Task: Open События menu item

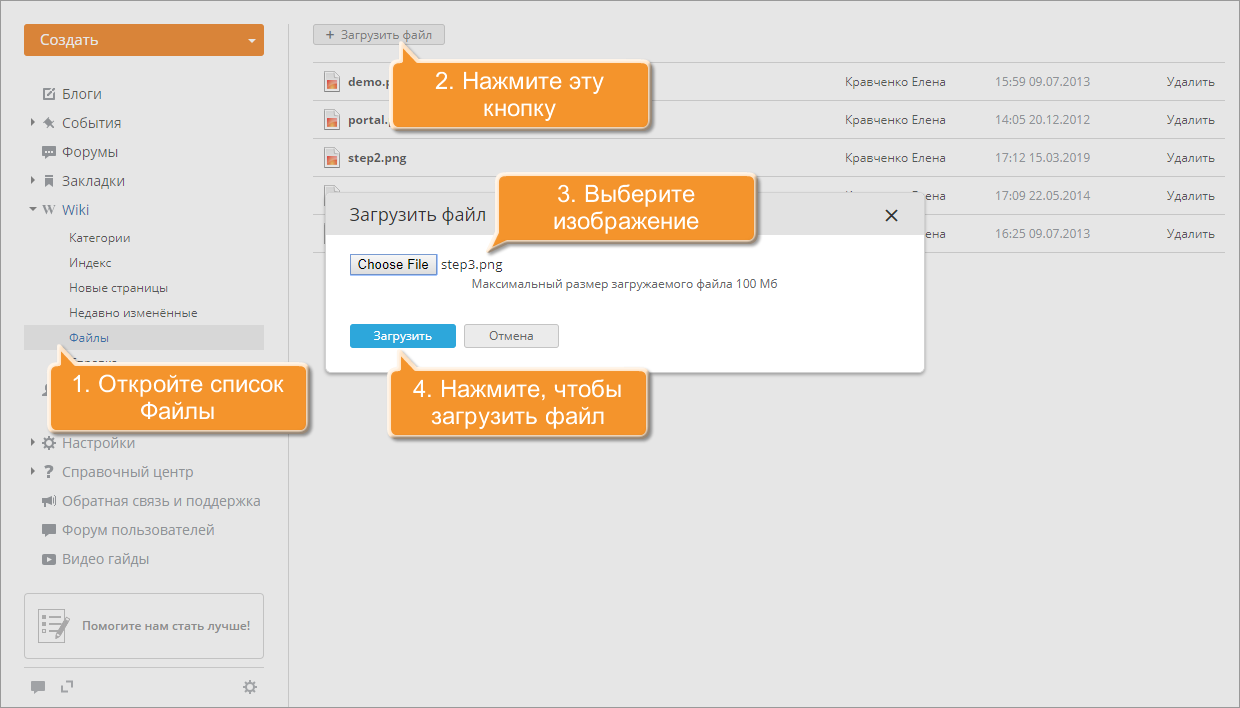Action: coord(91,123)
